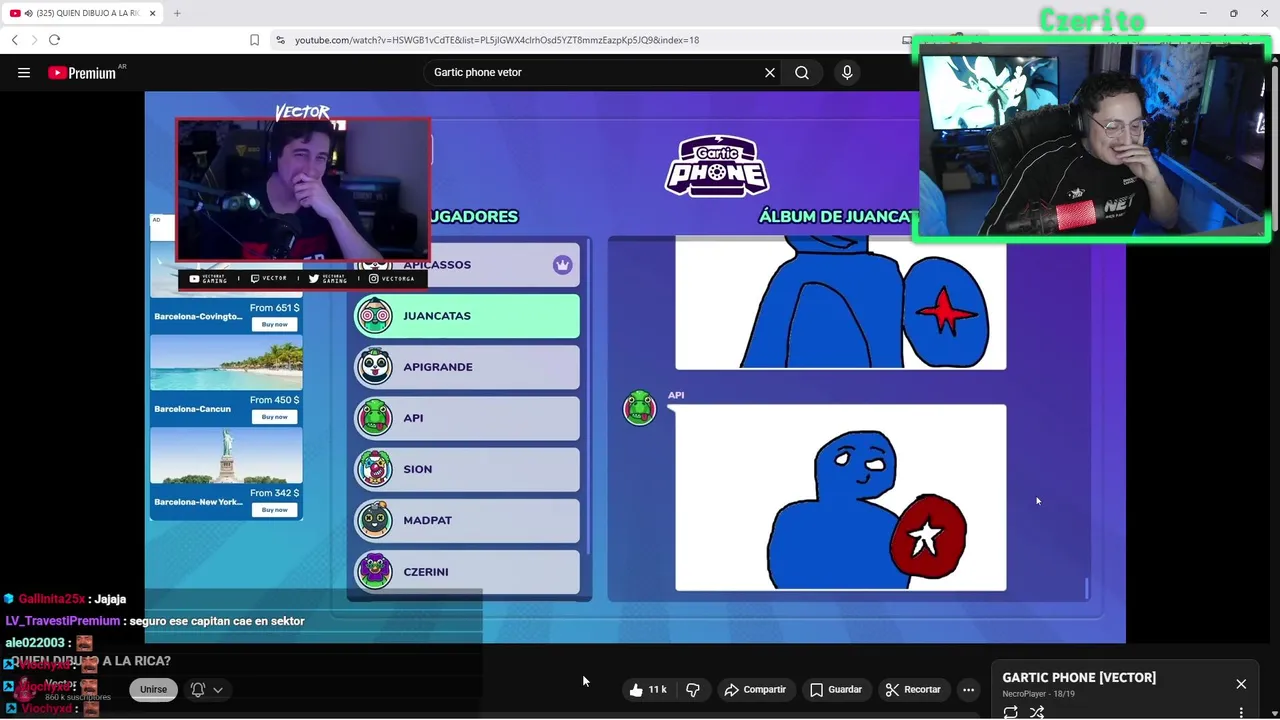This screenshot has height=720, width=1280.
Task: Click Barcelona-Covington Buy now button
Action: [275, 324]
